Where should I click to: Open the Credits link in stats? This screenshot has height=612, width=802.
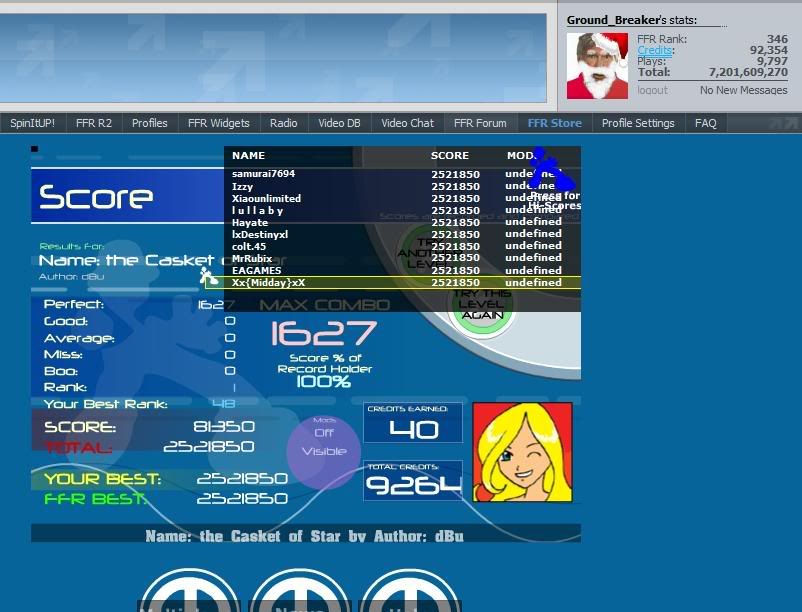(x=655, y=50)
